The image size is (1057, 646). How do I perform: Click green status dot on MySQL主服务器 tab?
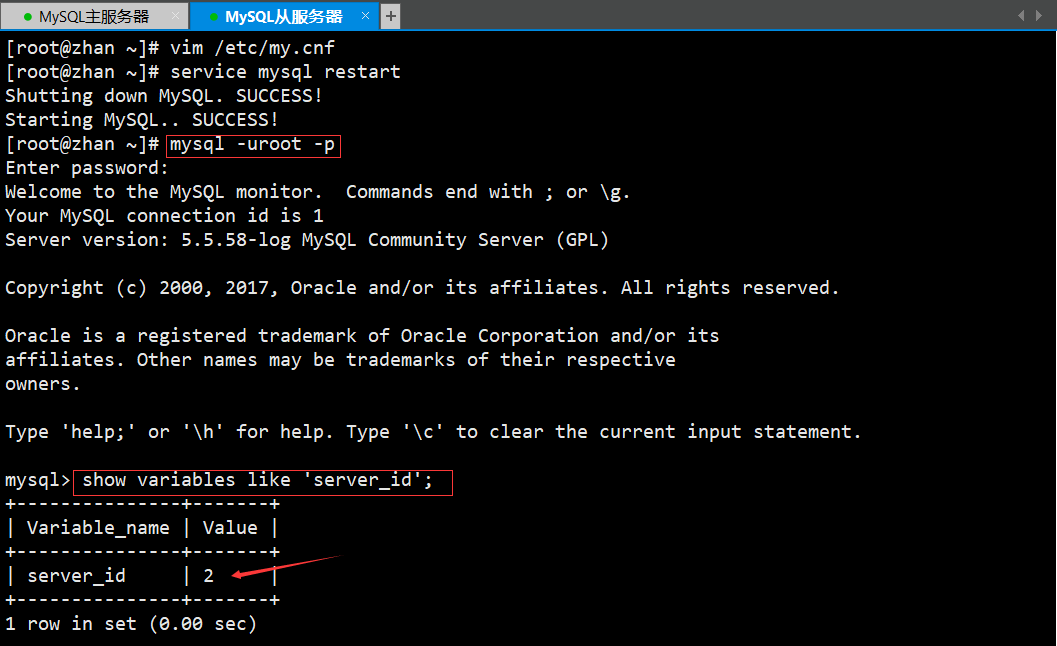click(27, 17)
